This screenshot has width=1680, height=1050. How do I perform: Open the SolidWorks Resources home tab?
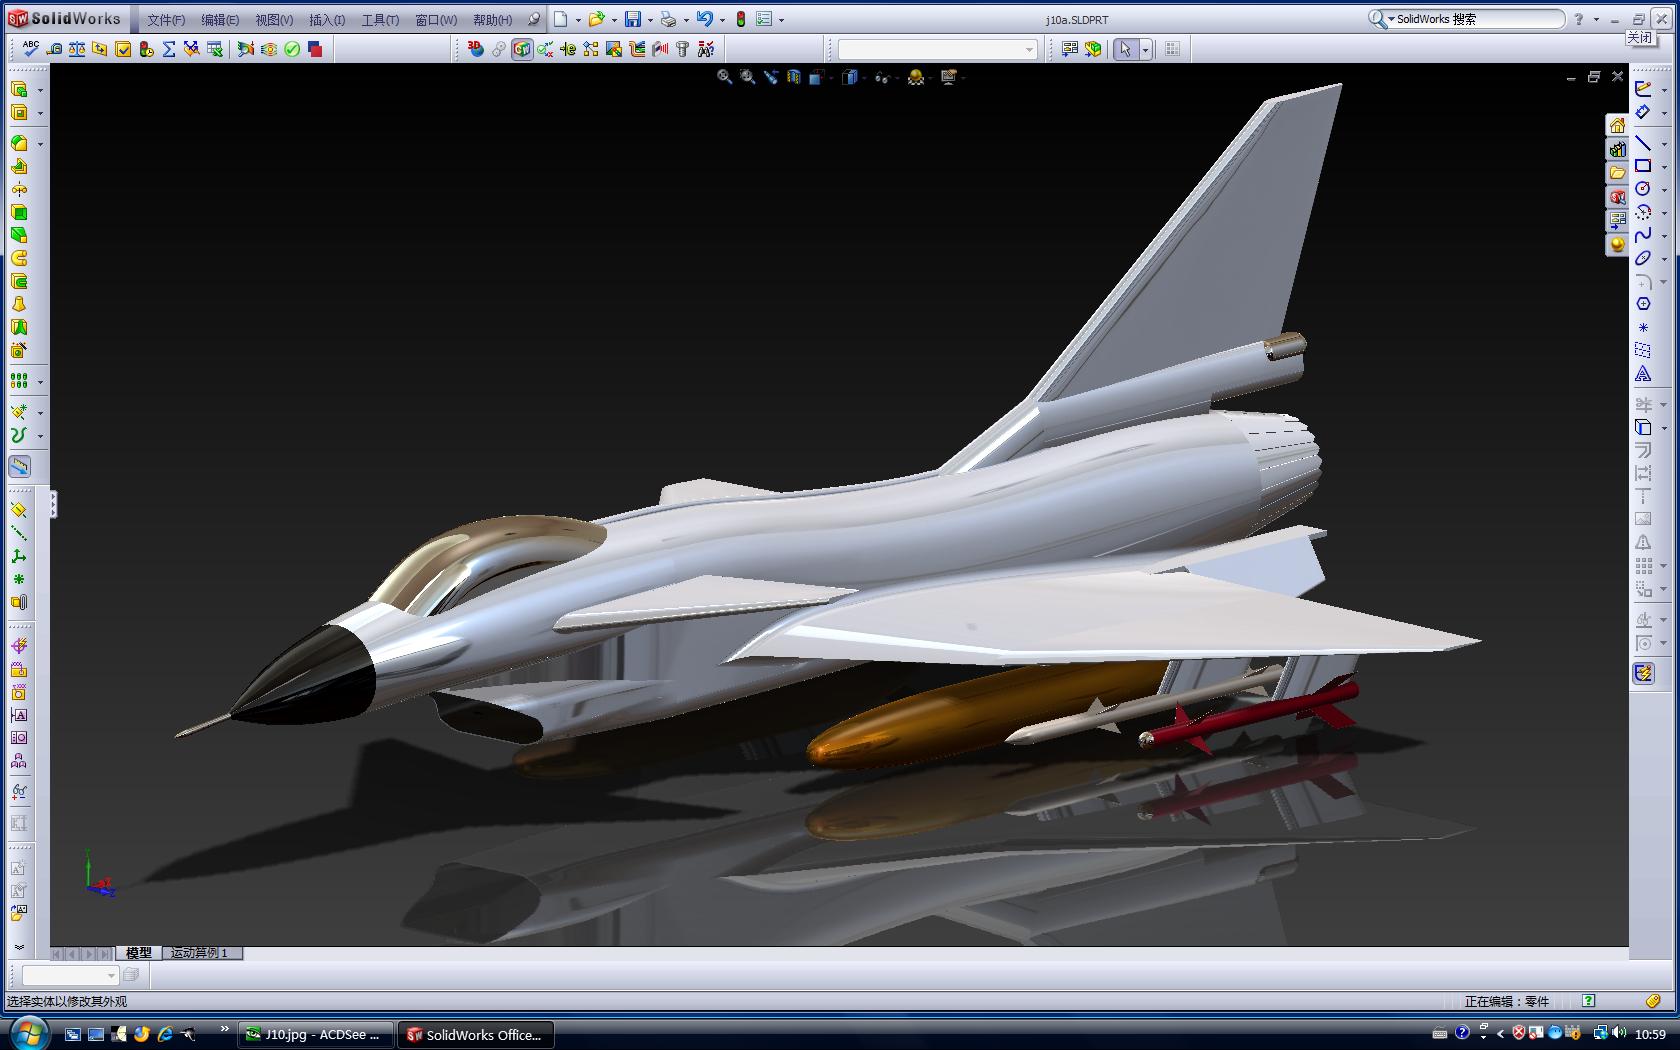click(x=1617, y=126)
